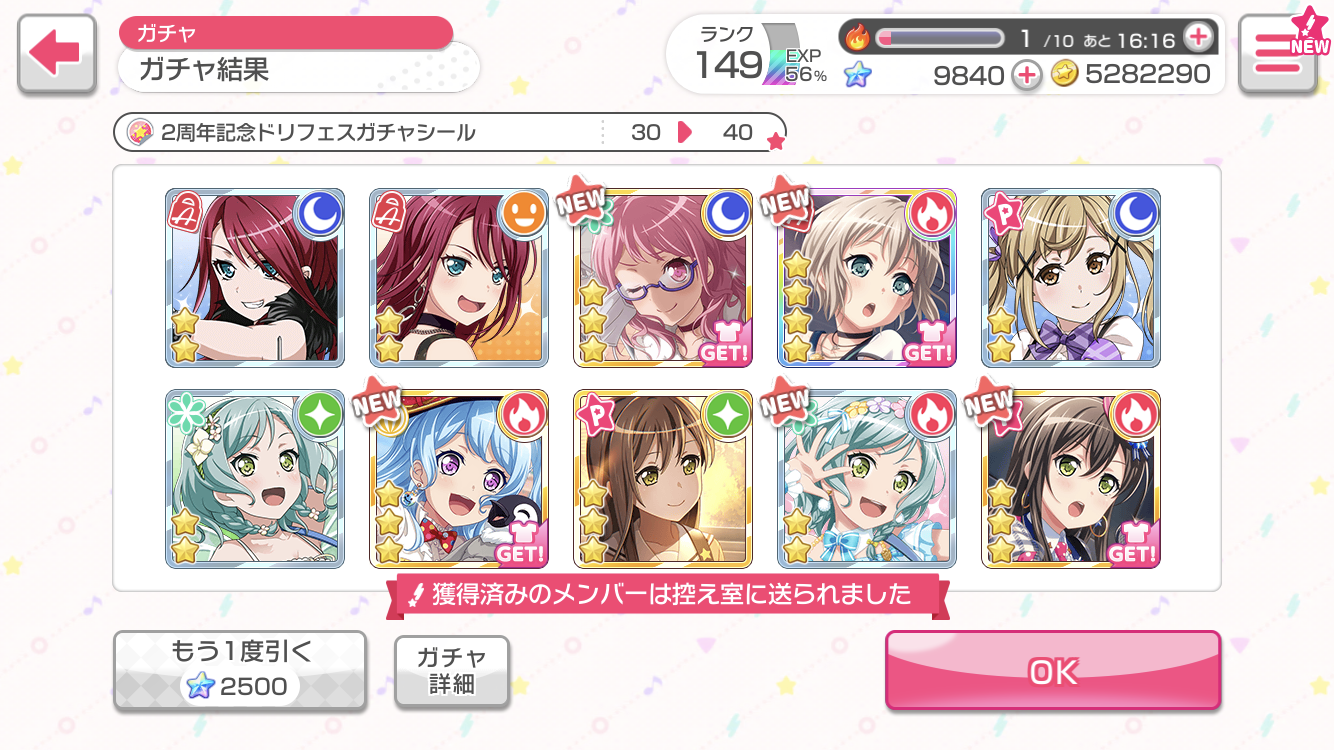Open ガチャ詳細 gacha details
The width and height of the screenshot is (1334, 750).
tap(452, 671)
